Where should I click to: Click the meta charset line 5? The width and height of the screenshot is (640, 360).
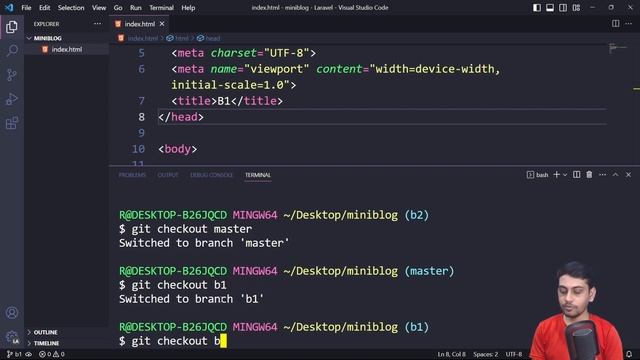pos(243,53)
